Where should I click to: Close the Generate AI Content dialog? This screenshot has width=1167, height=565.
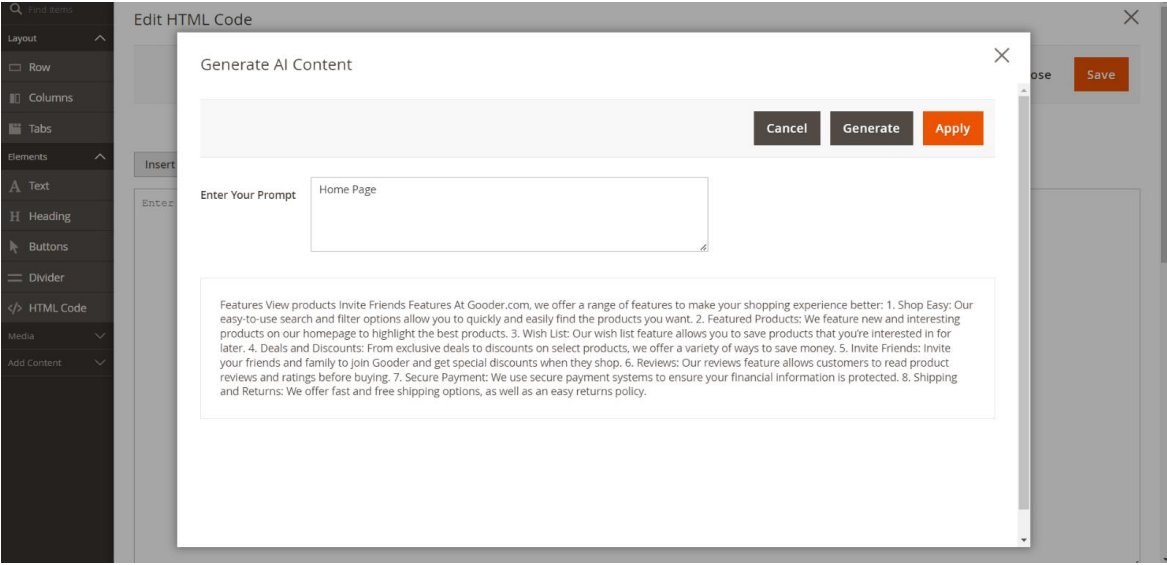[x=1001, y=56]
